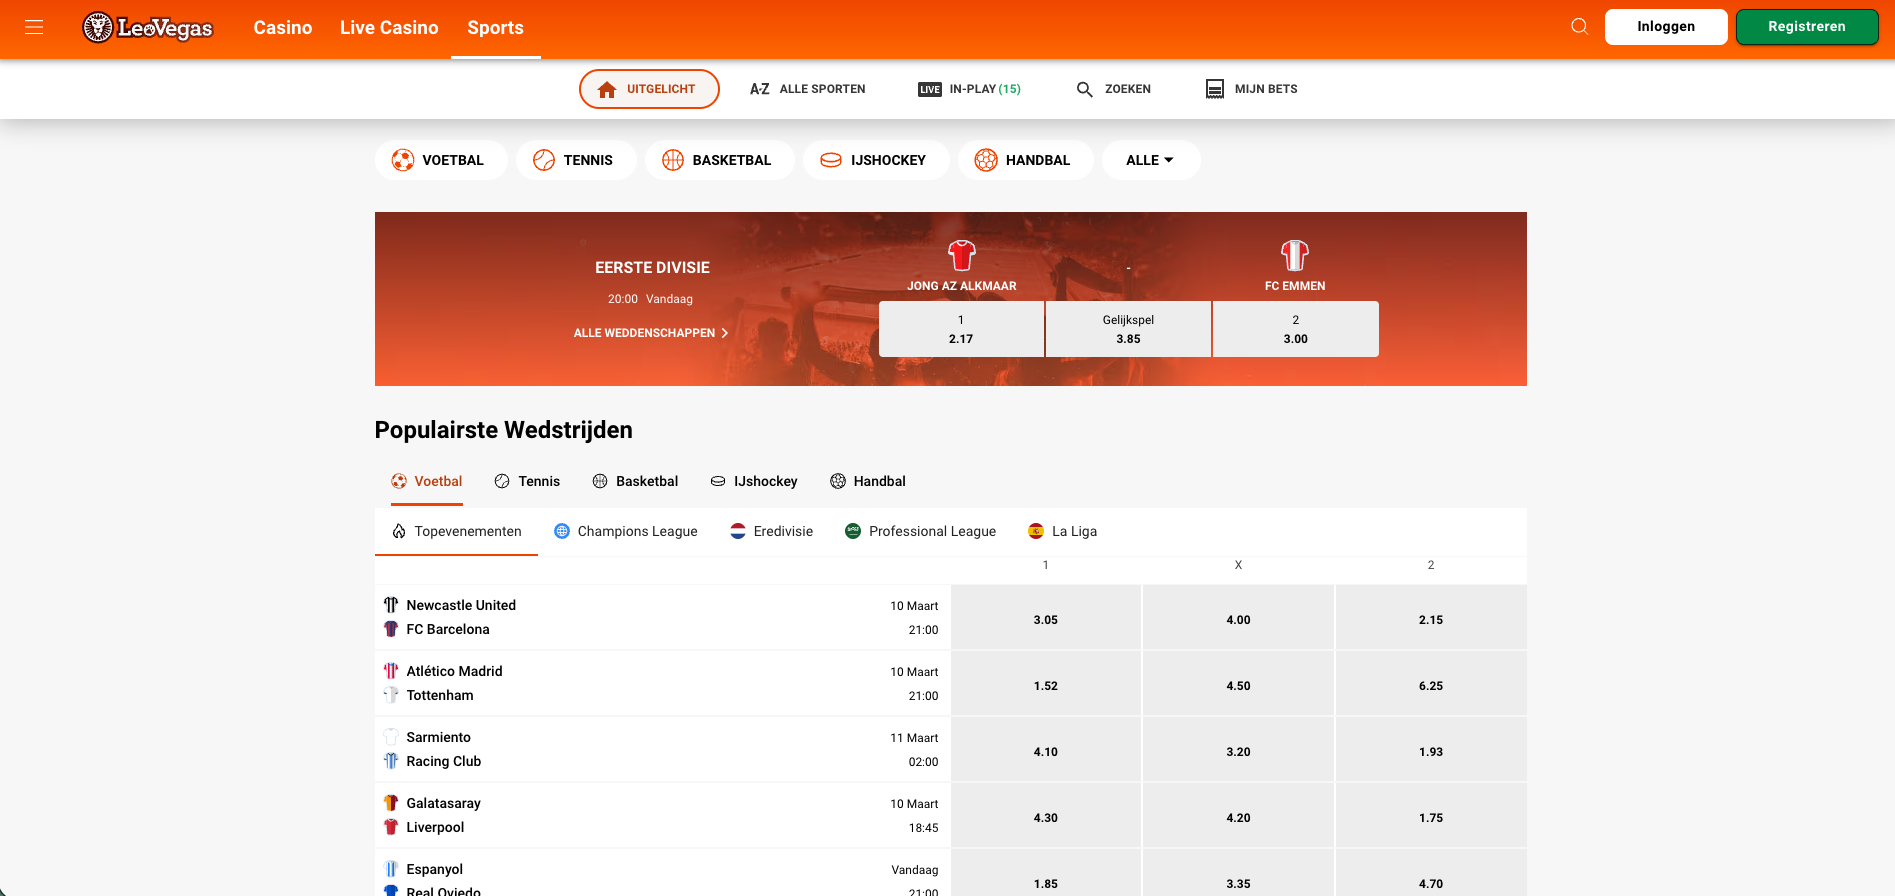
Task: Click the A-Z Alle Sporten icon
Action: [760, 89]
